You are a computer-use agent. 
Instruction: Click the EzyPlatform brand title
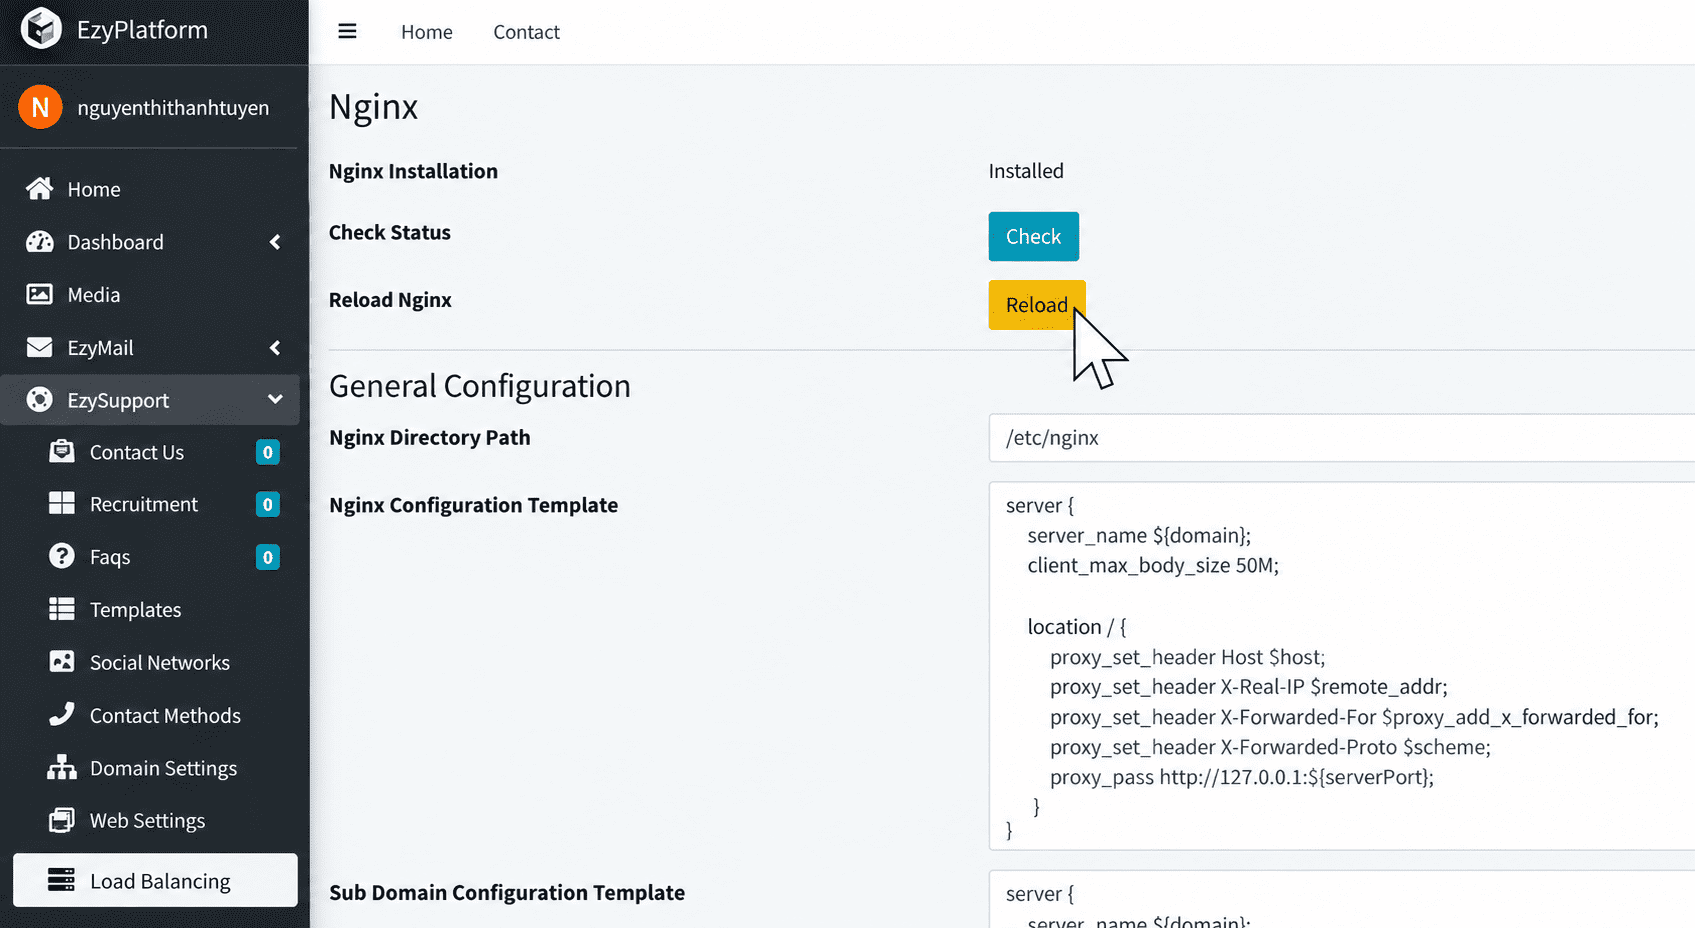pyautogui.click(x=142, y=30)
